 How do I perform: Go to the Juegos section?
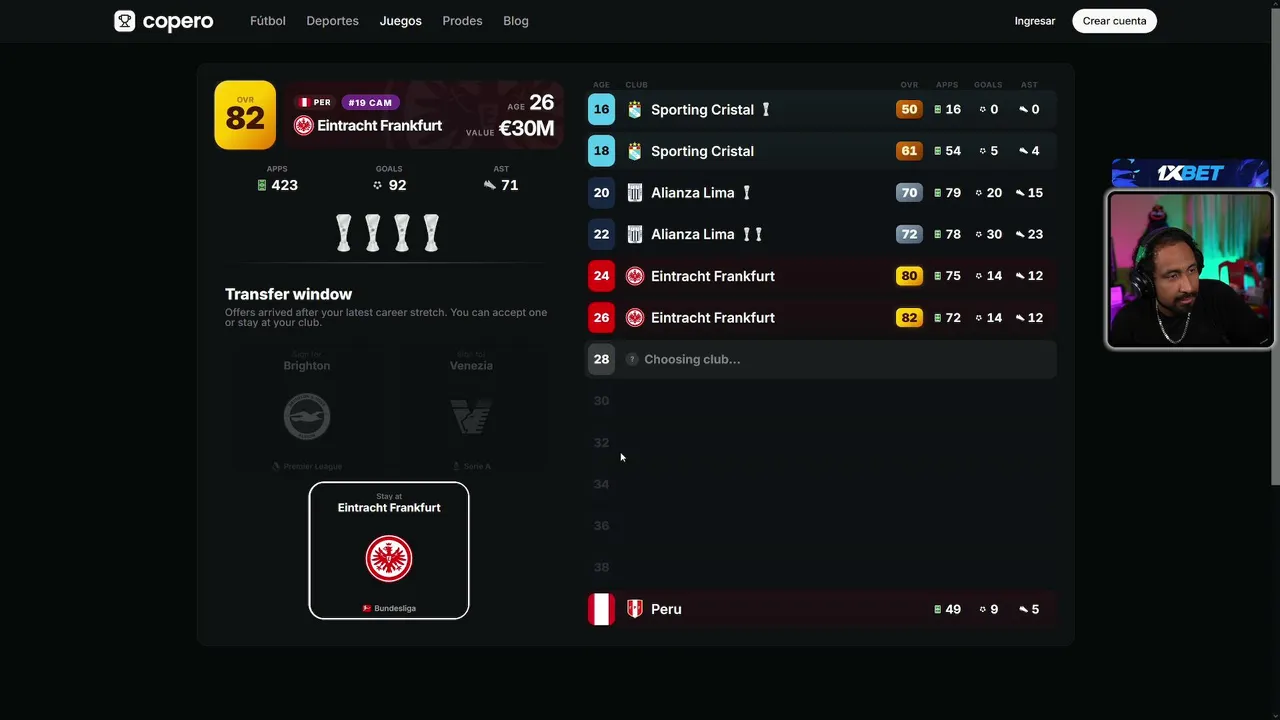click(400, 21)
